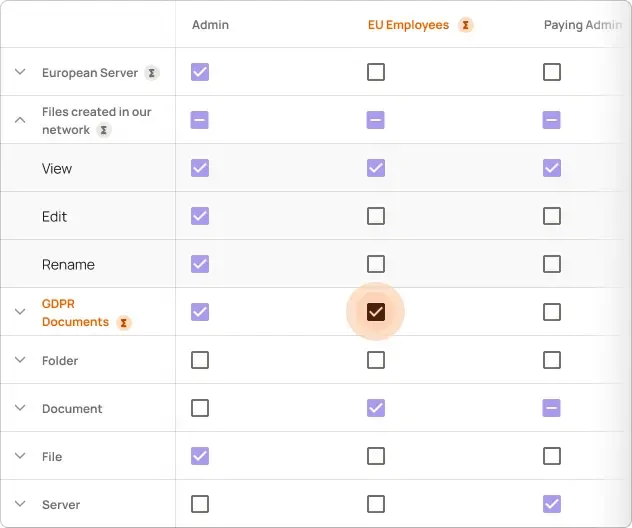Click the EU Employees column title
This screenshot has height=528, width=632.
[408, 24]
